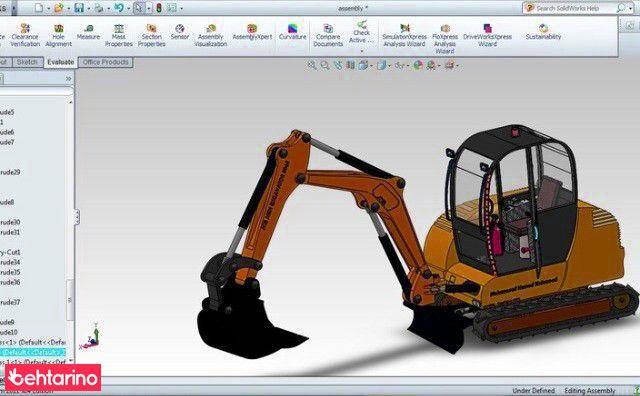The width and height of the screenshot is (640, 396).
Task: Open Assembly Visualization
Action: [x=211, y=35]
